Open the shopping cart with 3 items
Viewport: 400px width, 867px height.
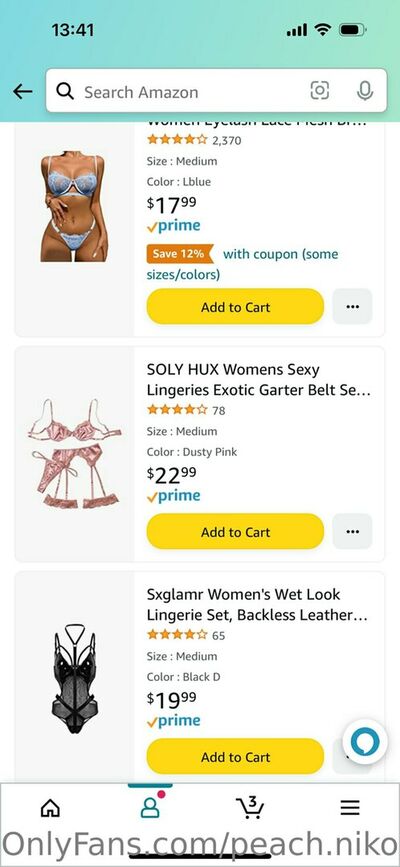tap(250, 807)
